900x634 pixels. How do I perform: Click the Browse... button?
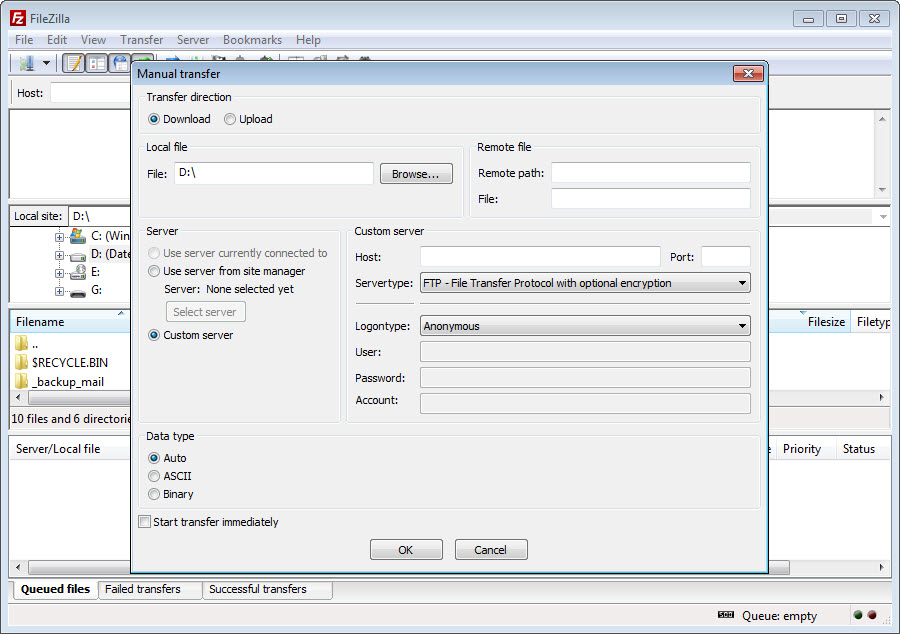click(x=416, y=174)
